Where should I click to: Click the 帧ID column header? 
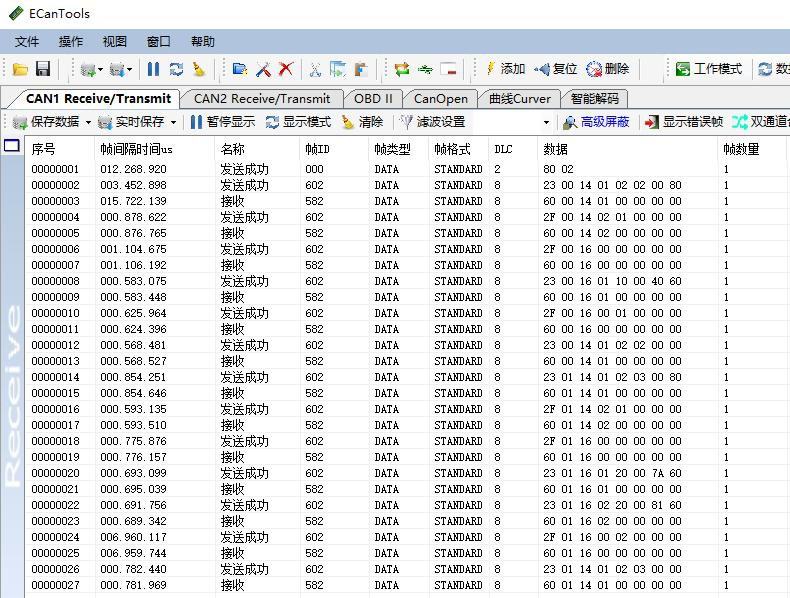click(x=317, y=148)
